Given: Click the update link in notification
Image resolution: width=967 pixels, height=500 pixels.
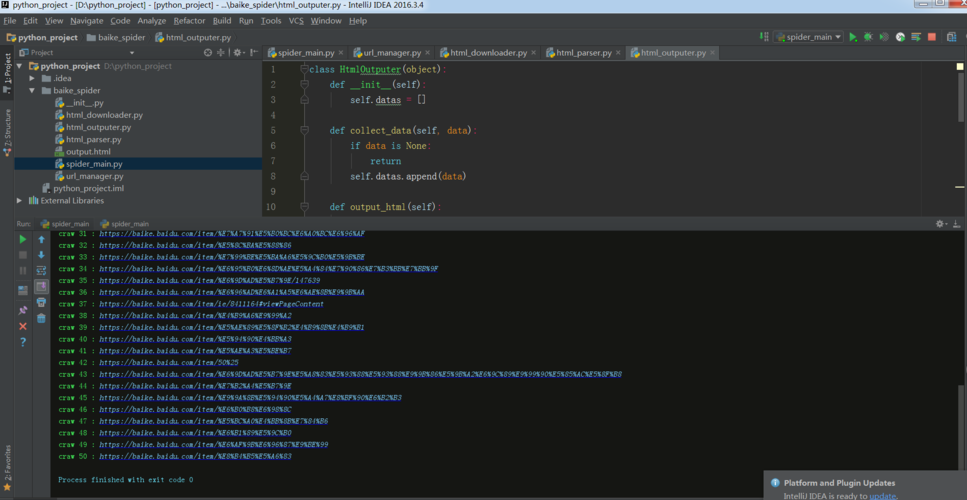Looking at the screenshot, I should pyautogui.click(x=882, y=496).
